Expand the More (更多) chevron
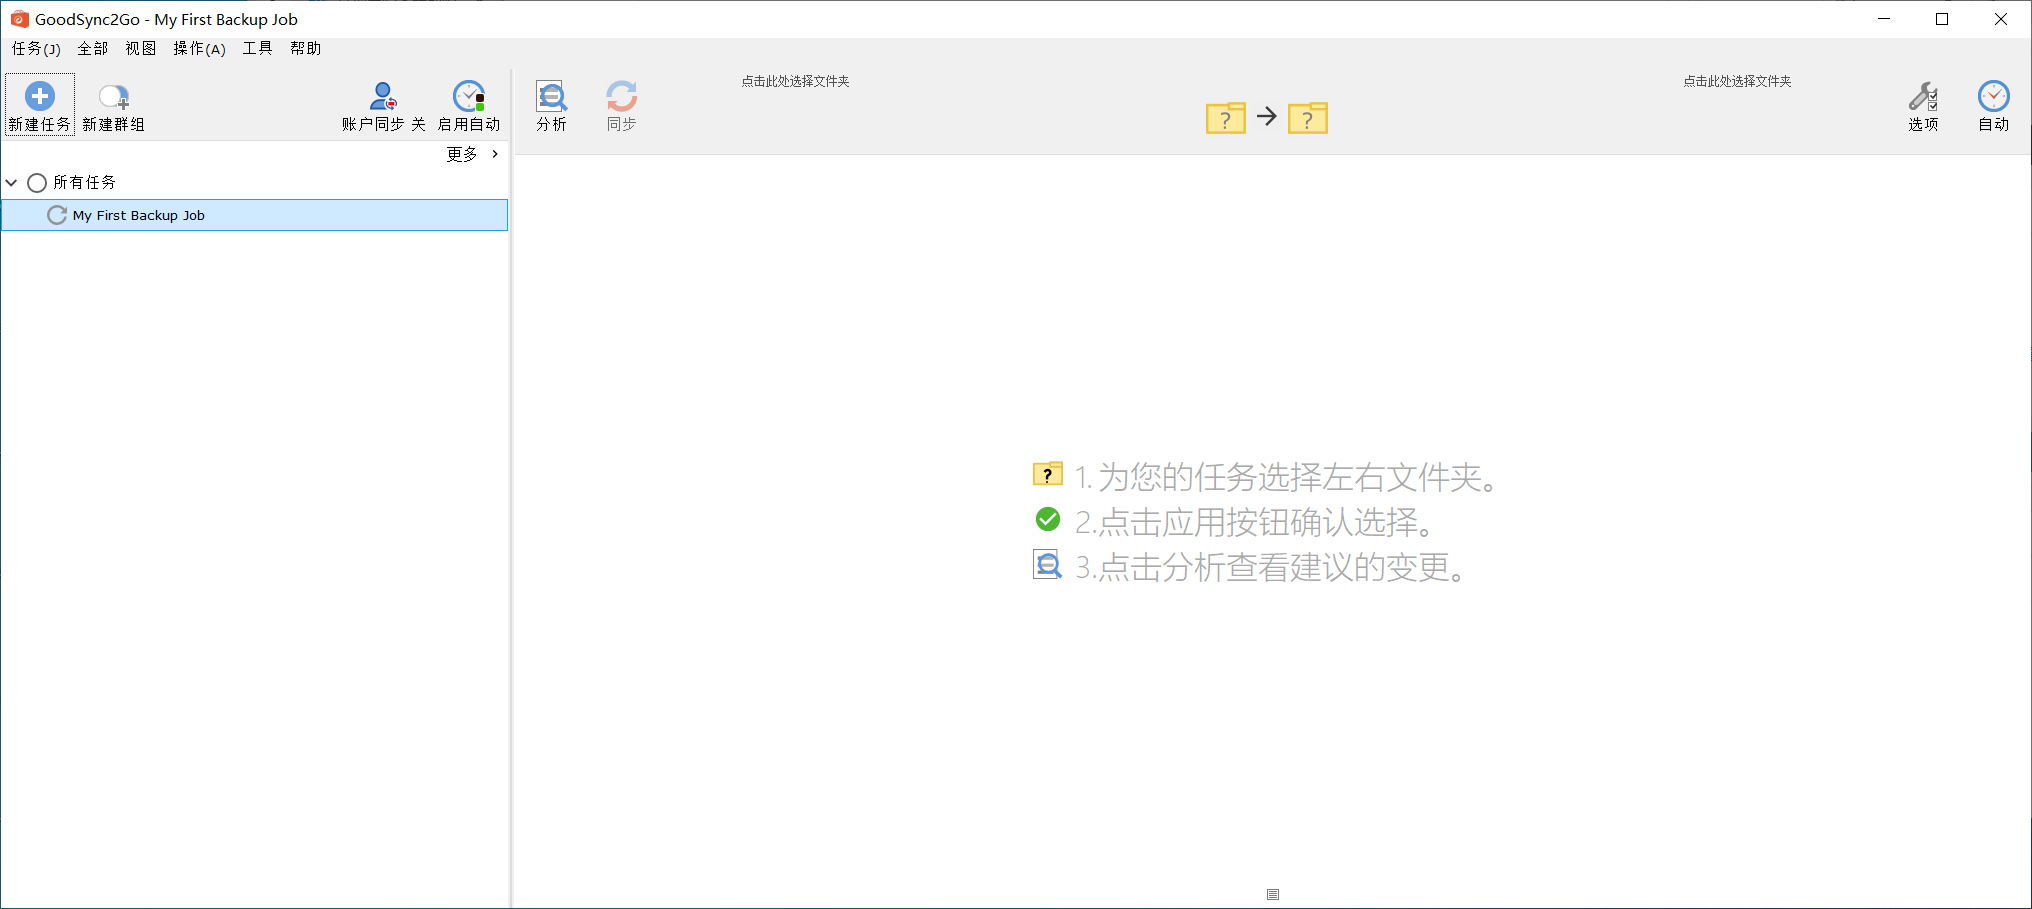The height and width of the screenshot is (909, 2032). 495,154
